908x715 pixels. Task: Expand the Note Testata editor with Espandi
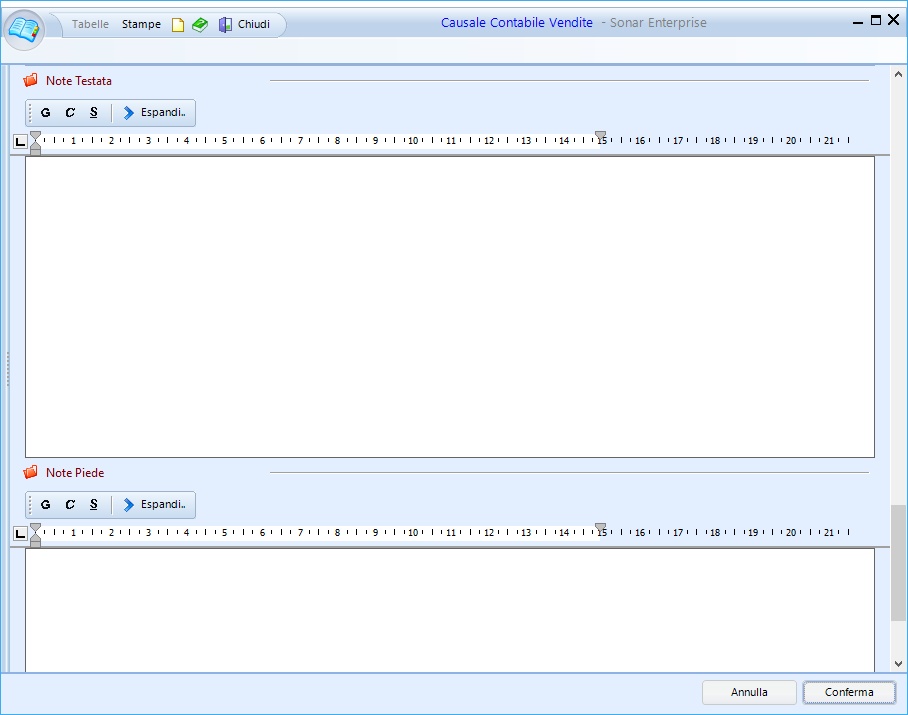[x=155, y=113]
